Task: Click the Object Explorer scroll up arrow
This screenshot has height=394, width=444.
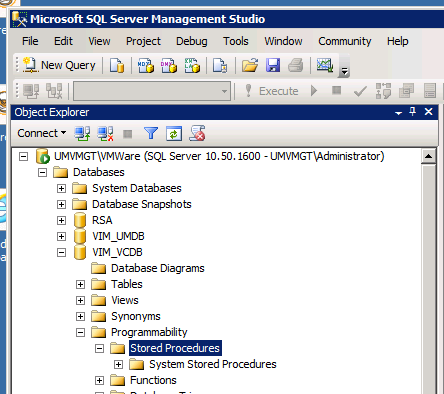Action: (428, 156)
